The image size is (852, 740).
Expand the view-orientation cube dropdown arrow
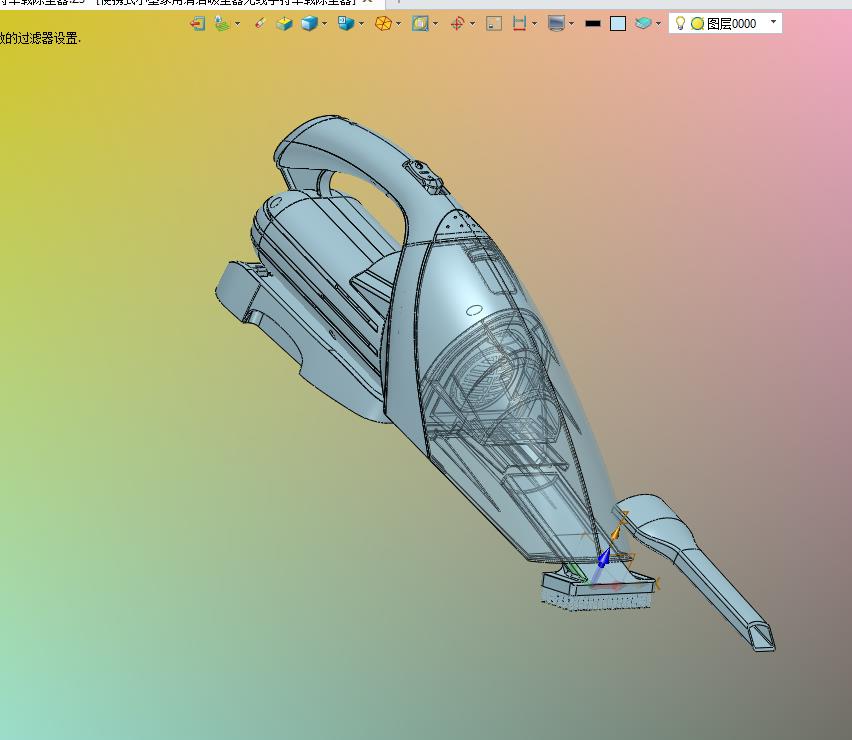click(x=361, y=23)
